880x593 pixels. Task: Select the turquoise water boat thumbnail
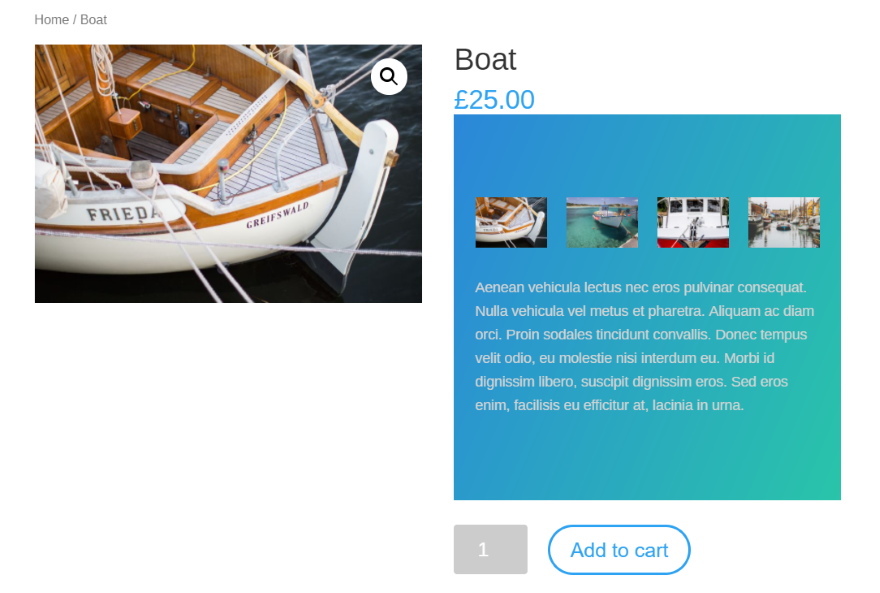[602, 222]
